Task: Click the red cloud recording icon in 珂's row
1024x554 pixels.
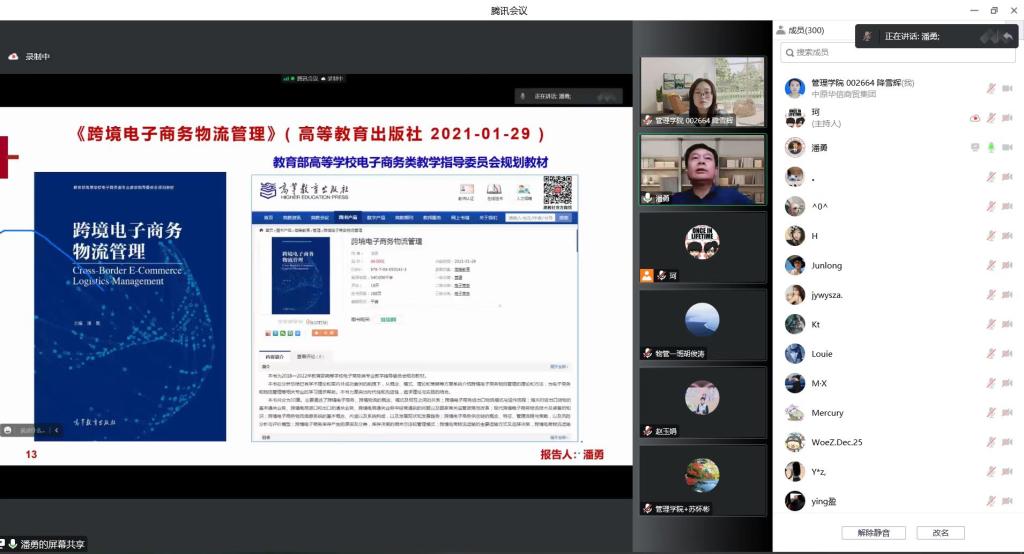Action: (975, 118)
